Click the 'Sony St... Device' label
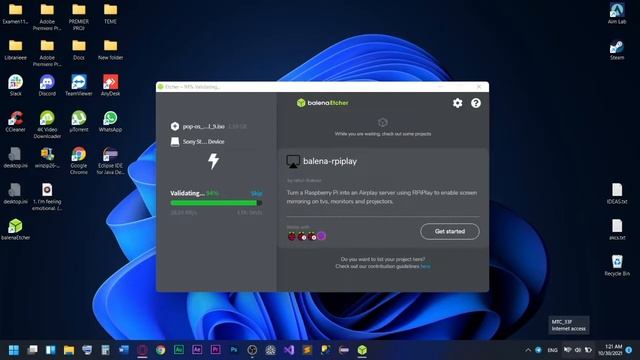Viewport: 640px width, 360px height. coord(203,142)
